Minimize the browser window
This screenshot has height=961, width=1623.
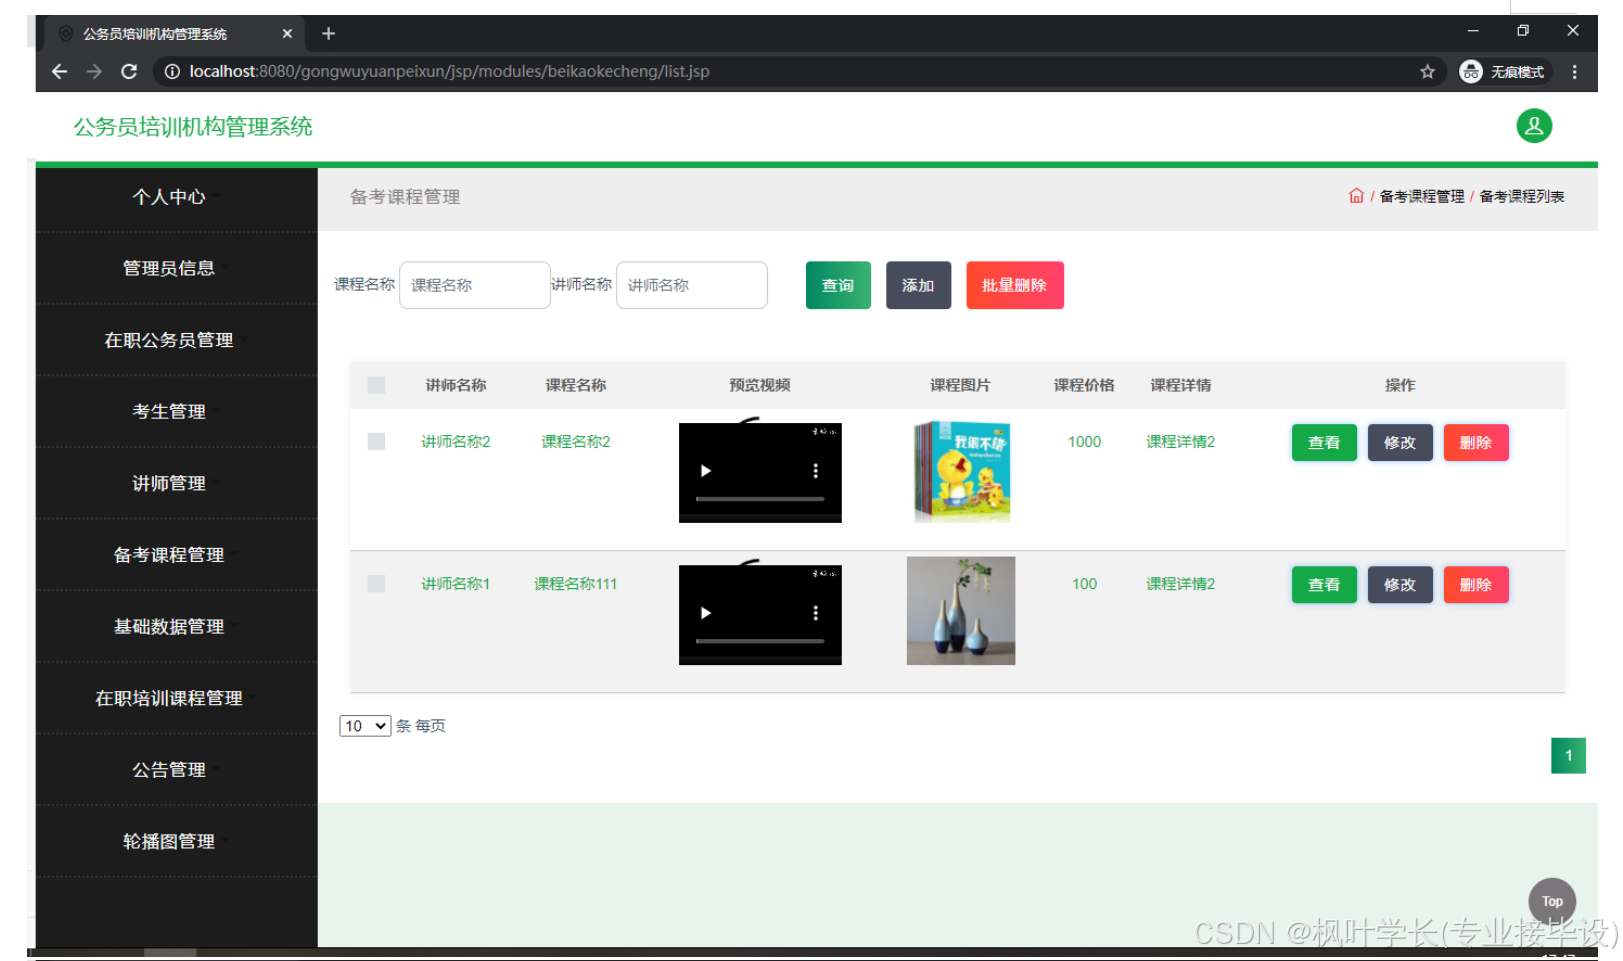[x=1473, y=31]
